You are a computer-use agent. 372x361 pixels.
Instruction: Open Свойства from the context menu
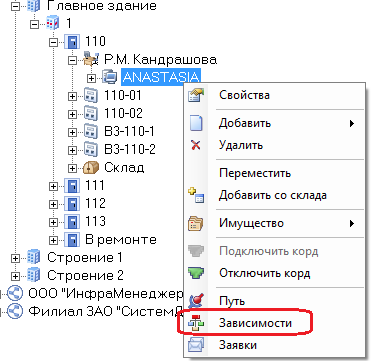pos(274,95)
